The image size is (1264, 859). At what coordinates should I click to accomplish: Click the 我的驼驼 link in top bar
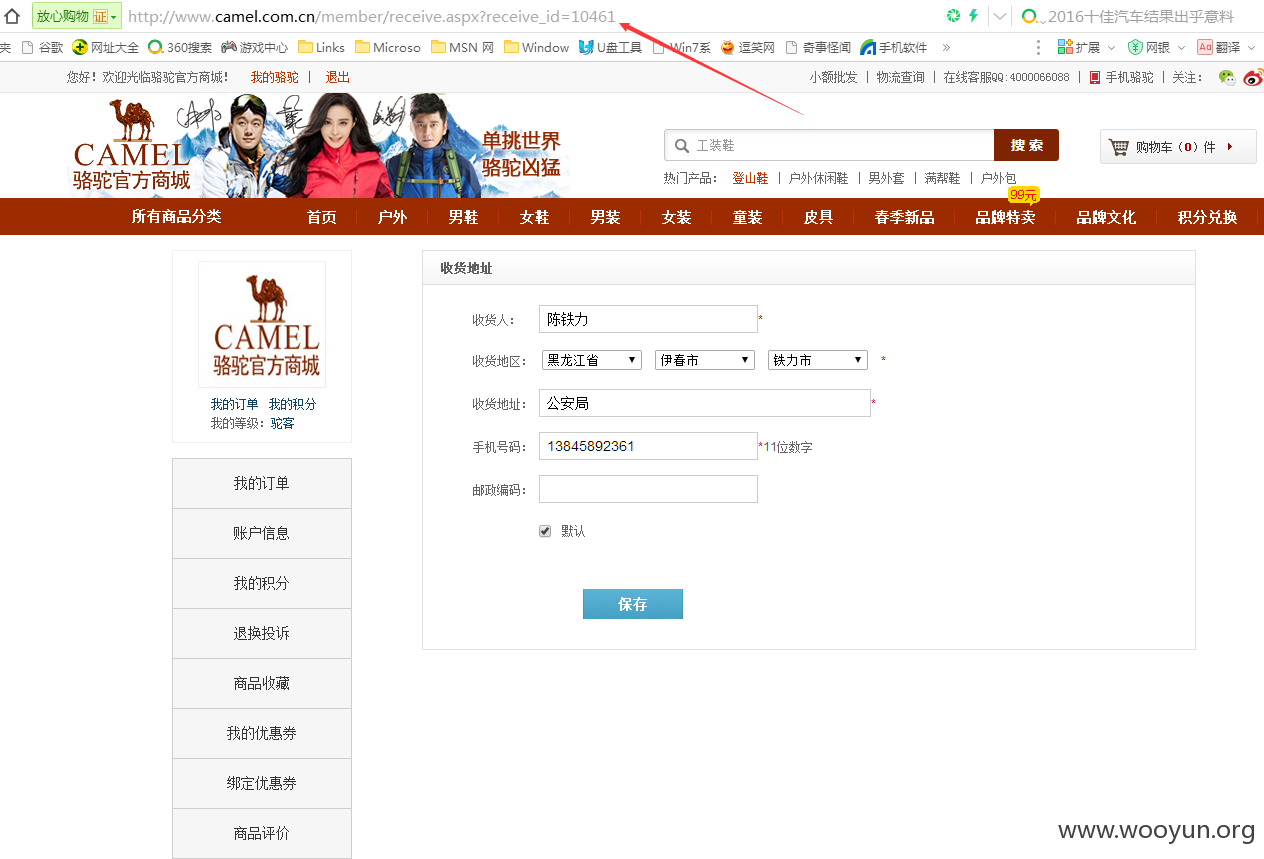[274, 77]
